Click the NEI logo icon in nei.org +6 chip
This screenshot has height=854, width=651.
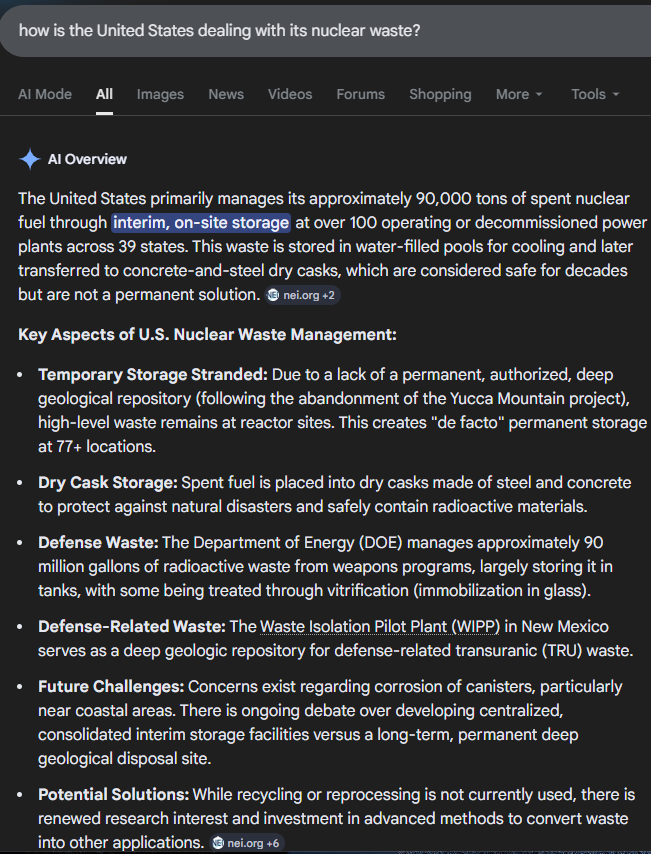point(218,843)
